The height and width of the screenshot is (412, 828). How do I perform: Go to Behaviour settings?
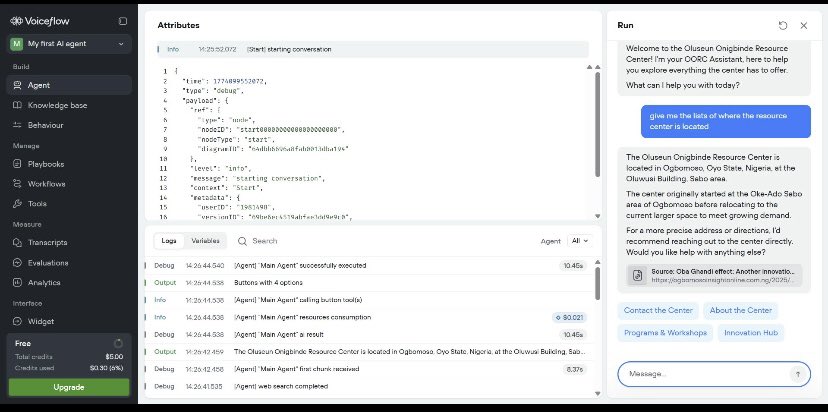click(x=46, y=125)
